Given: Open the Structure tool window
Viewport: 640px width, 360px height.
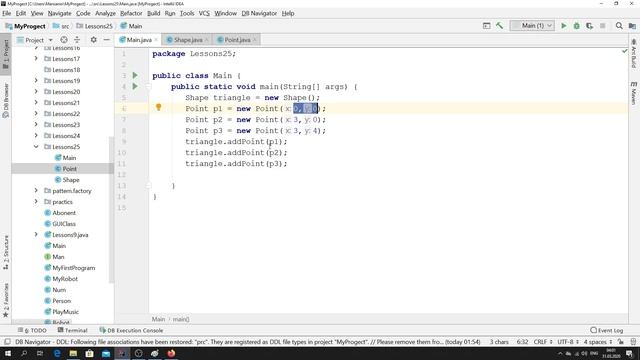Looking at the screenshot, I should 6,252.
